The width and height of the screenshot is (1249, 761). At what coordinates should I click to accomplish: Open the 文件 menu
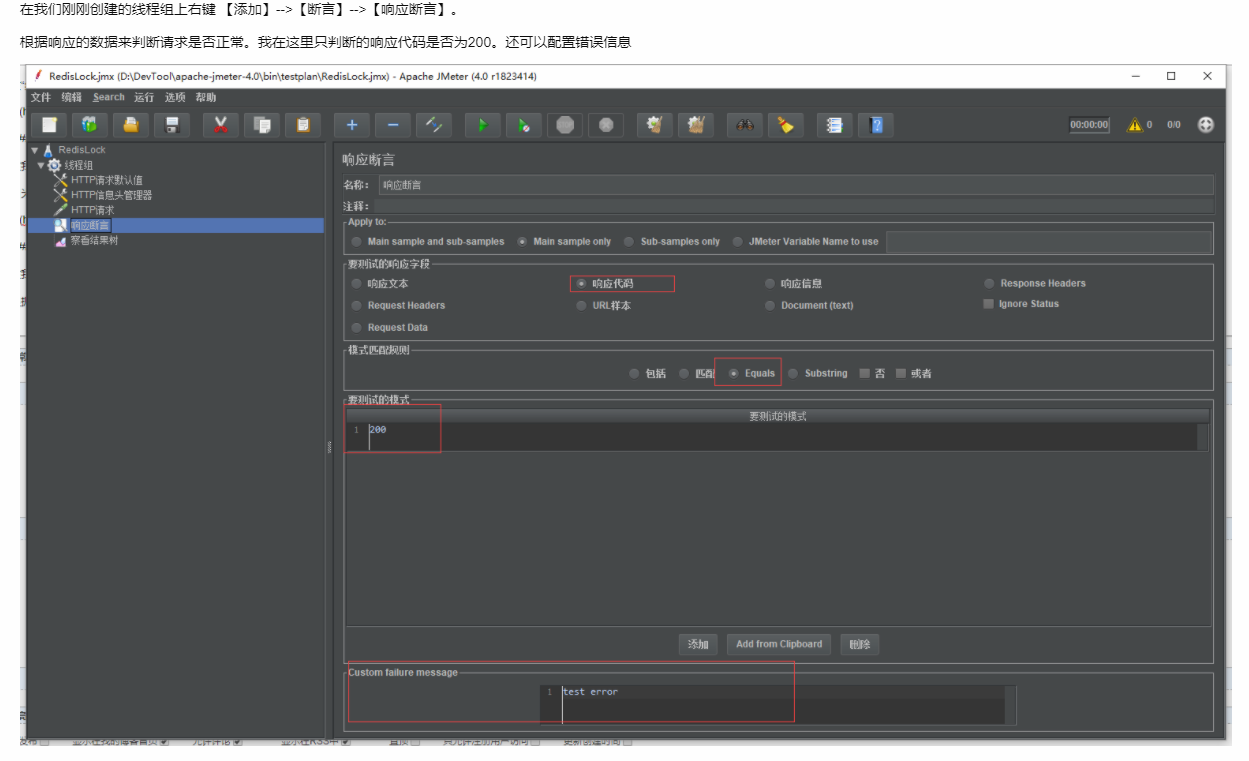tap(40, 97)
